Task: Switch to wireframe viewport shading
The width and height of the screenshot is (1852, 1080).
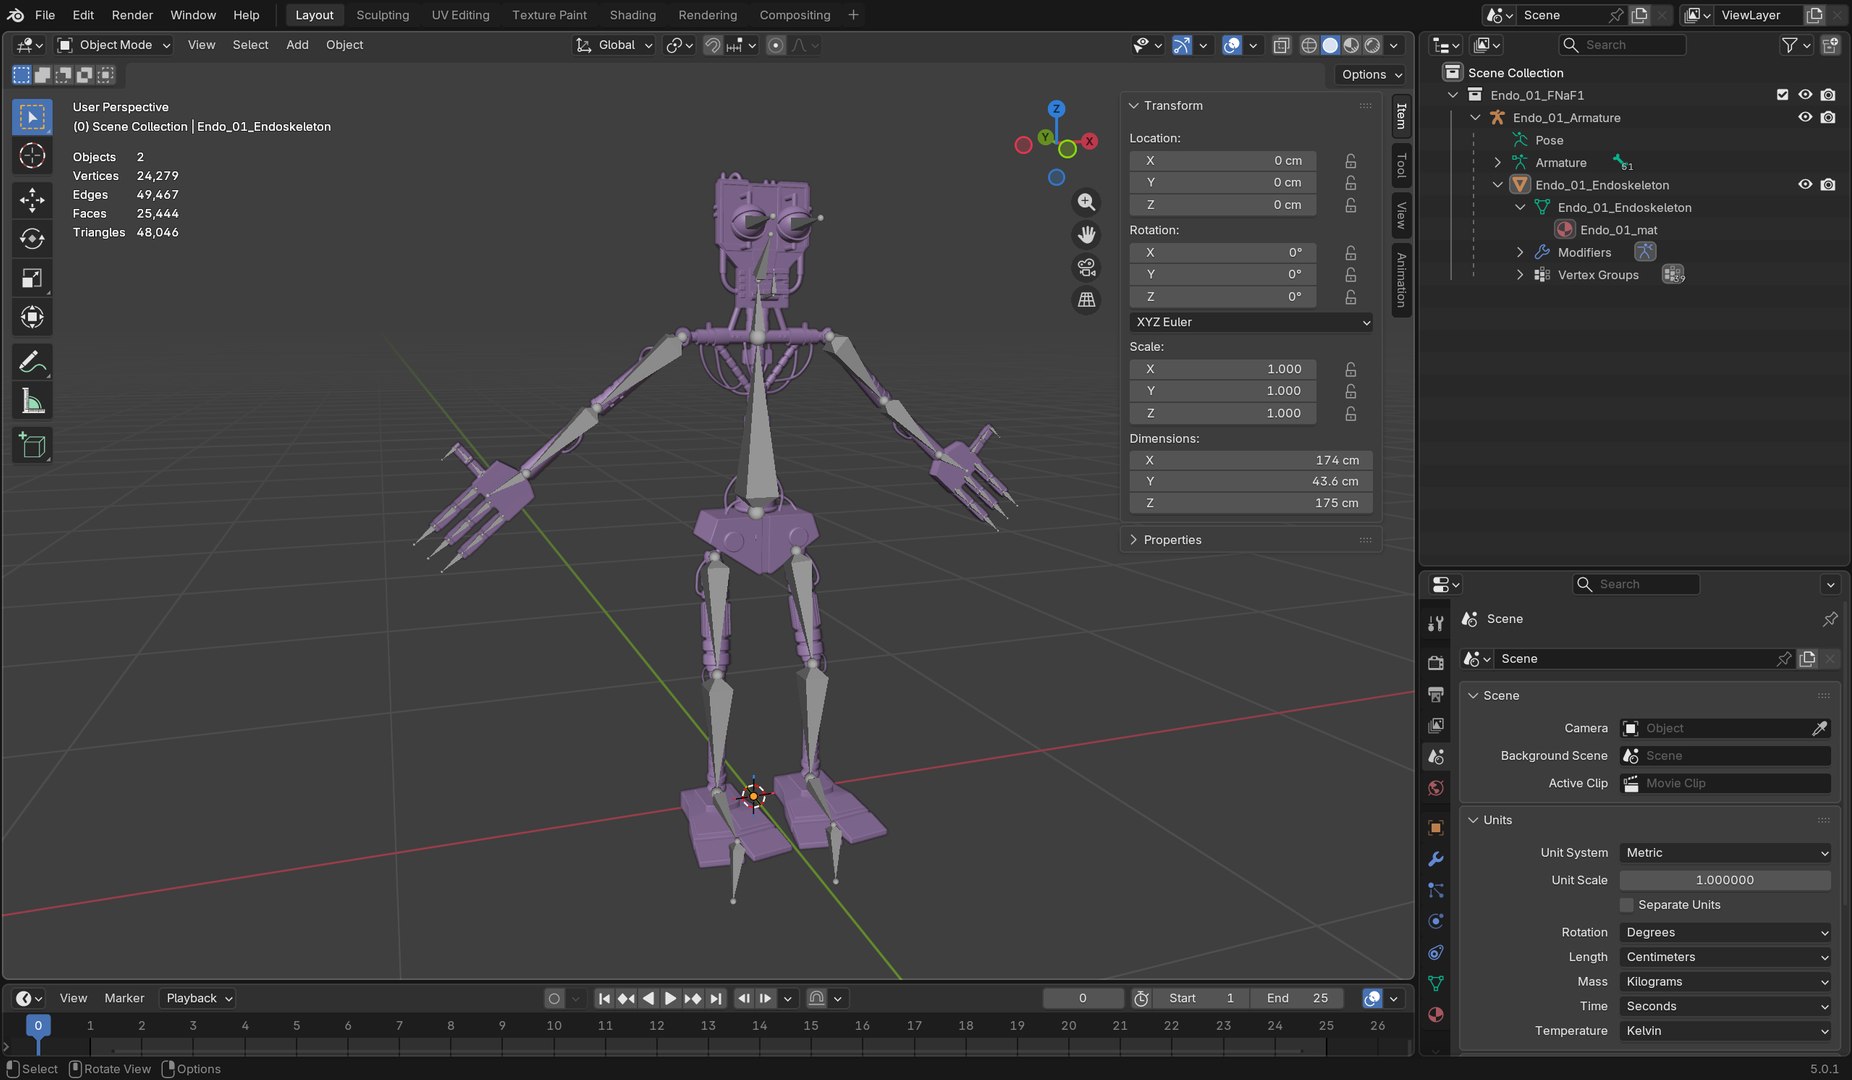Action: coord(1309,45)
